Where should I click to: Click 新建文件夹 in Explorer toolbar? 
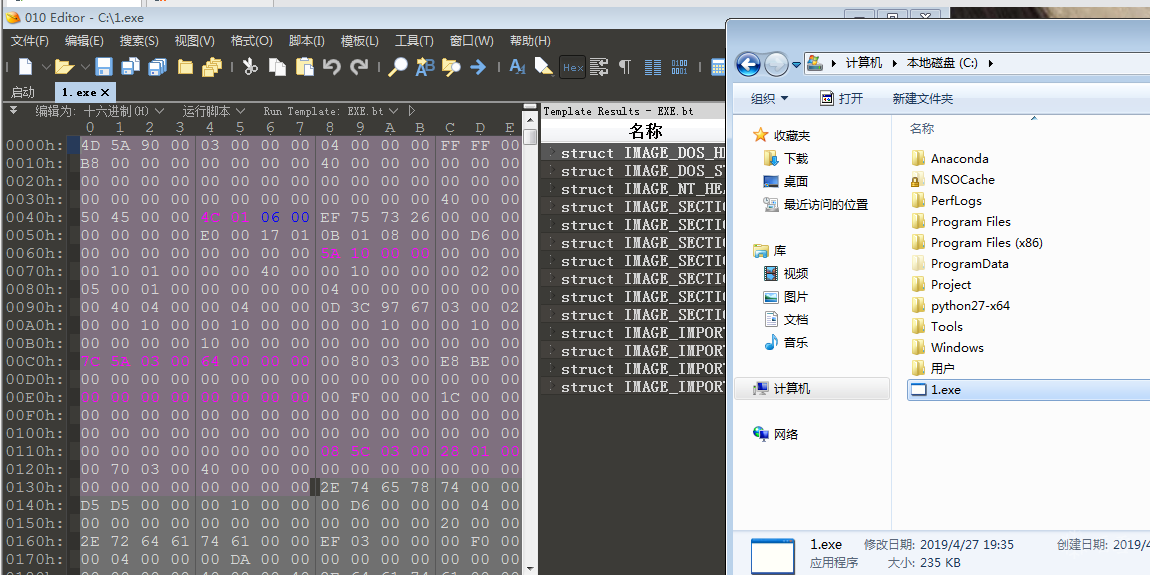pyautogui.click(x=923, y=98)
